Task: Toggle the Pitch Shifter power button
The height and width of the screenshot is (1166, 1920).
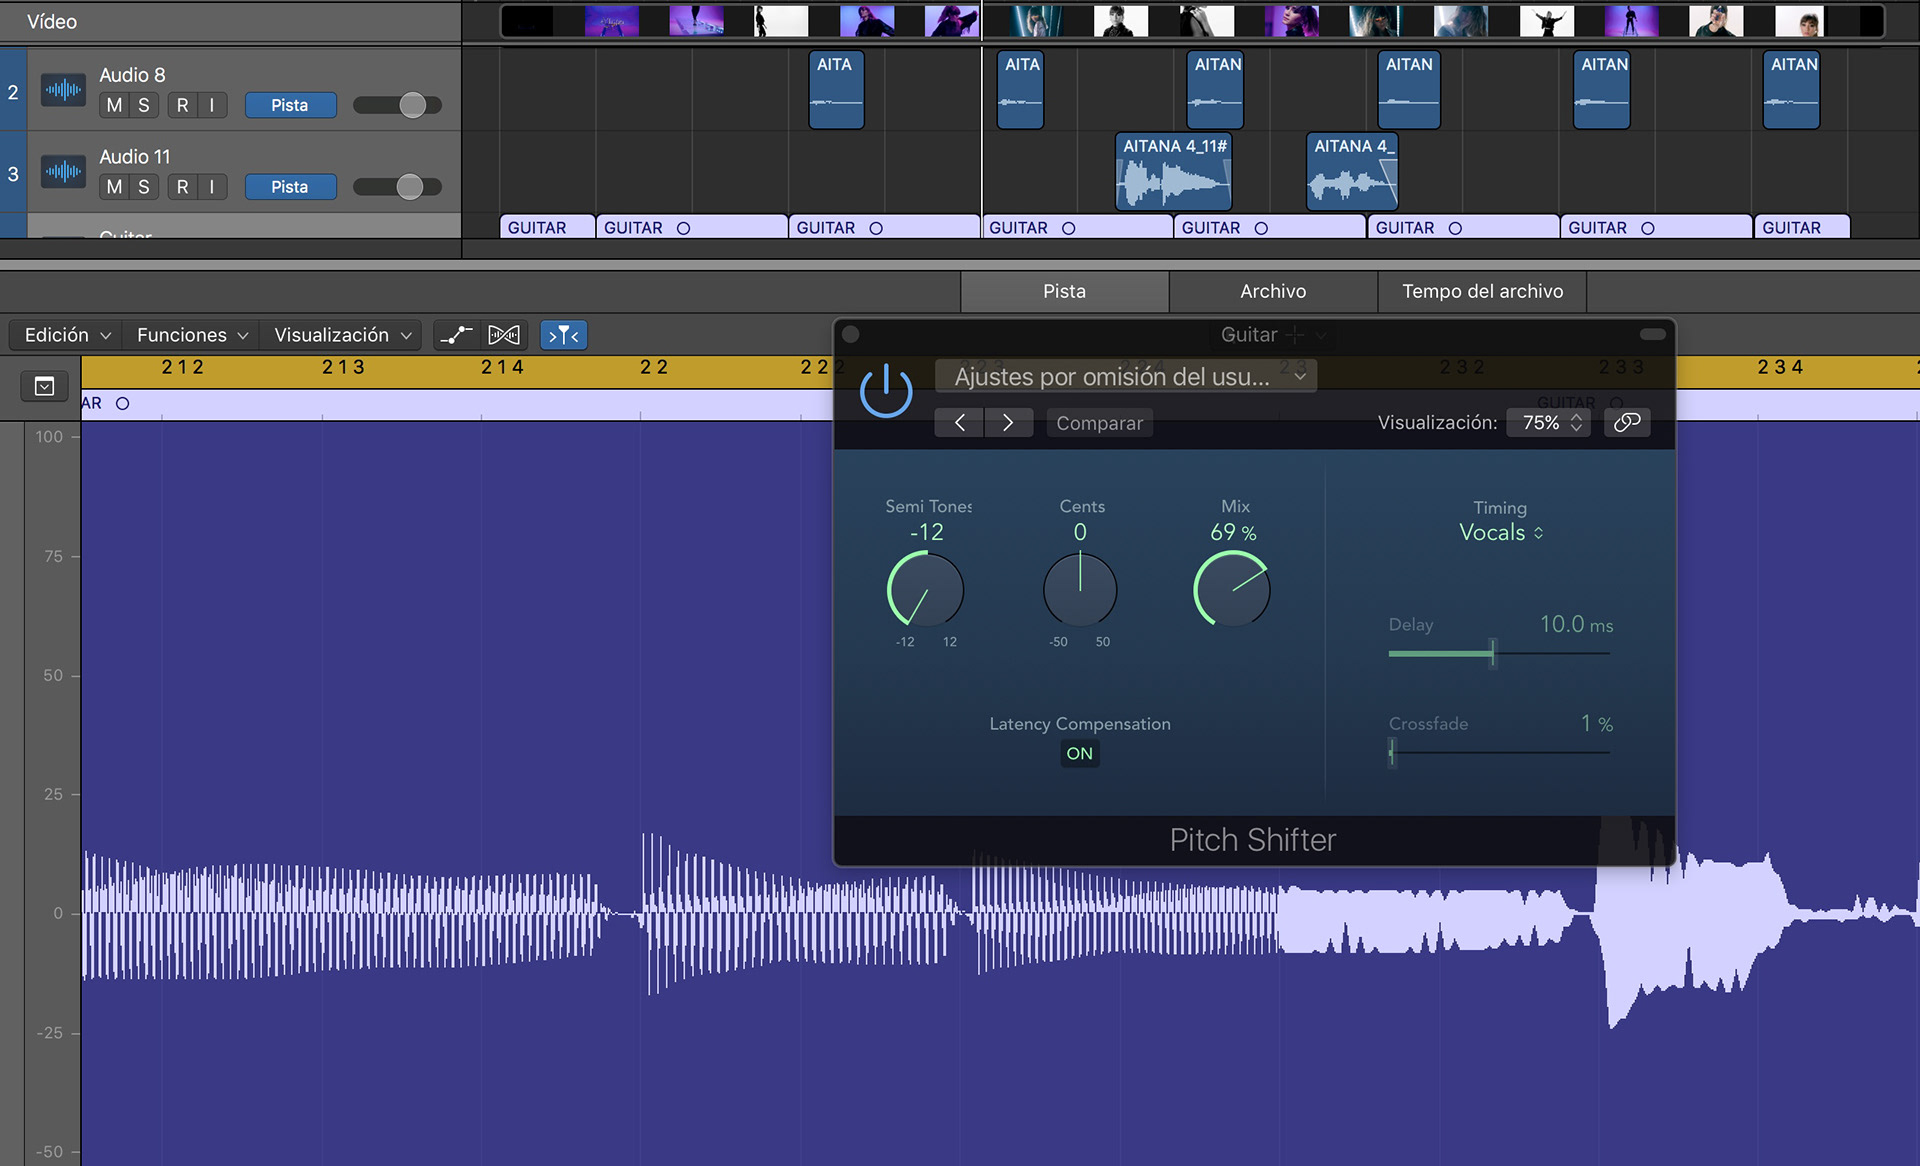Action: click(x=886, y=392)
